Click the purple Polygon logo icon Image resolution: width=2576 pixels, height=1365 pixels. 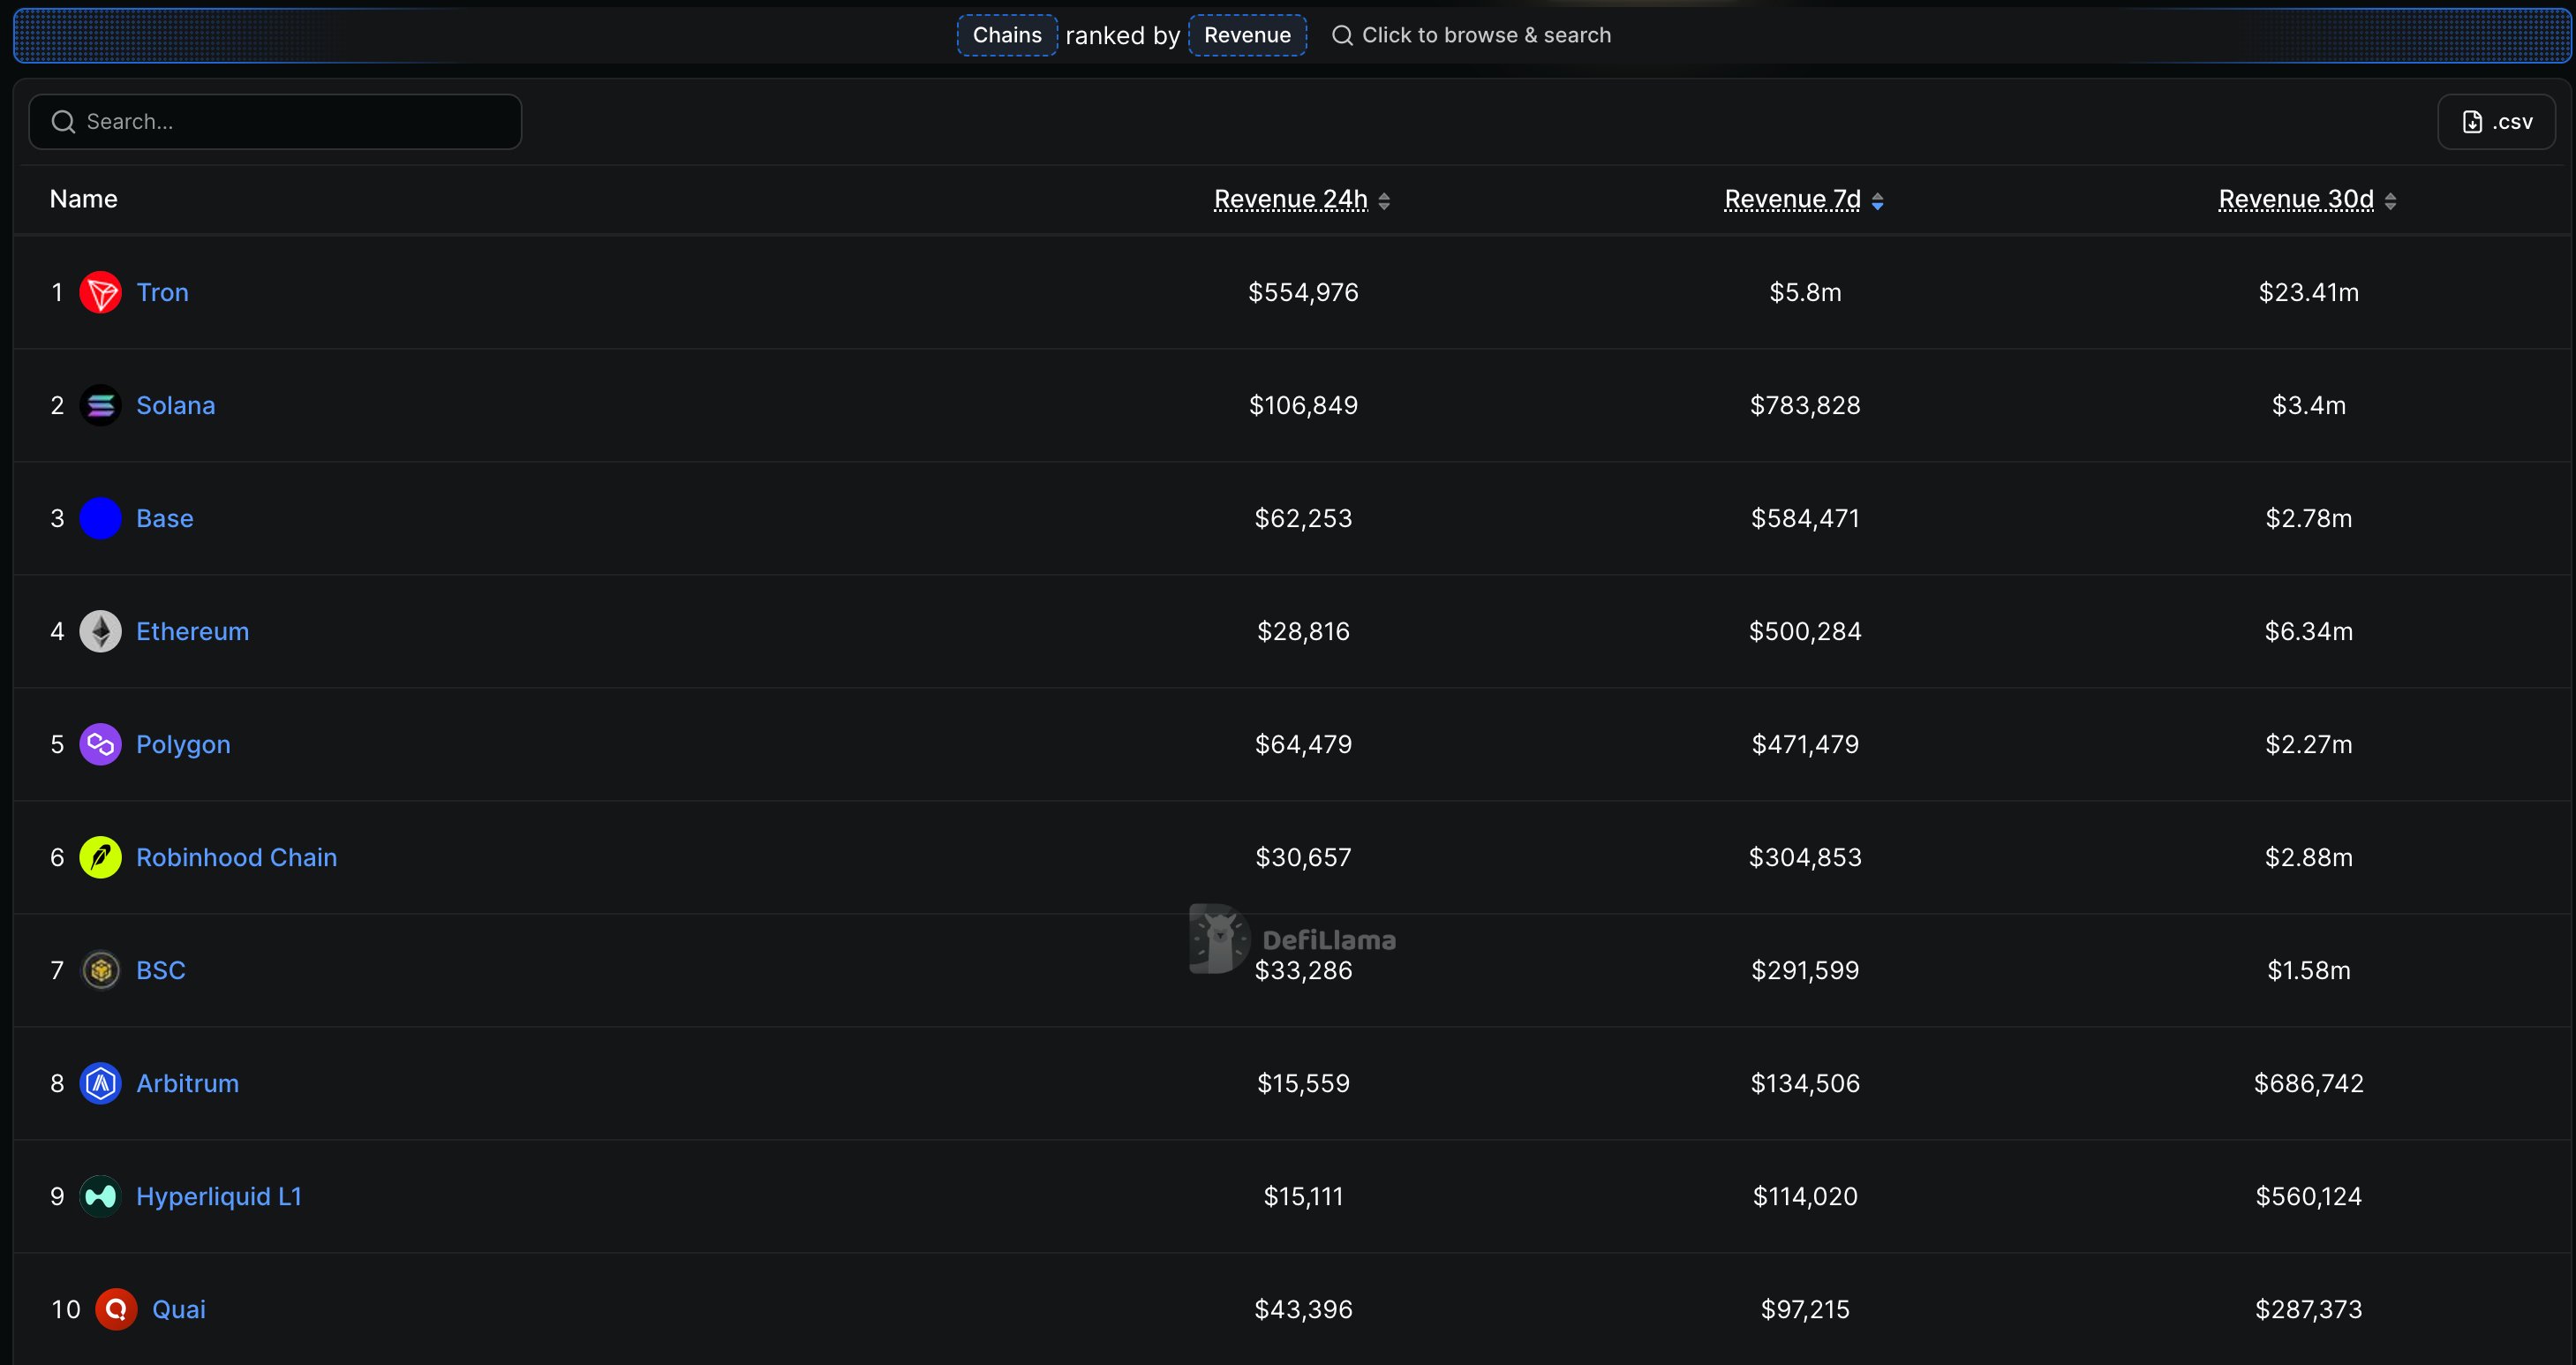(100, 744)
